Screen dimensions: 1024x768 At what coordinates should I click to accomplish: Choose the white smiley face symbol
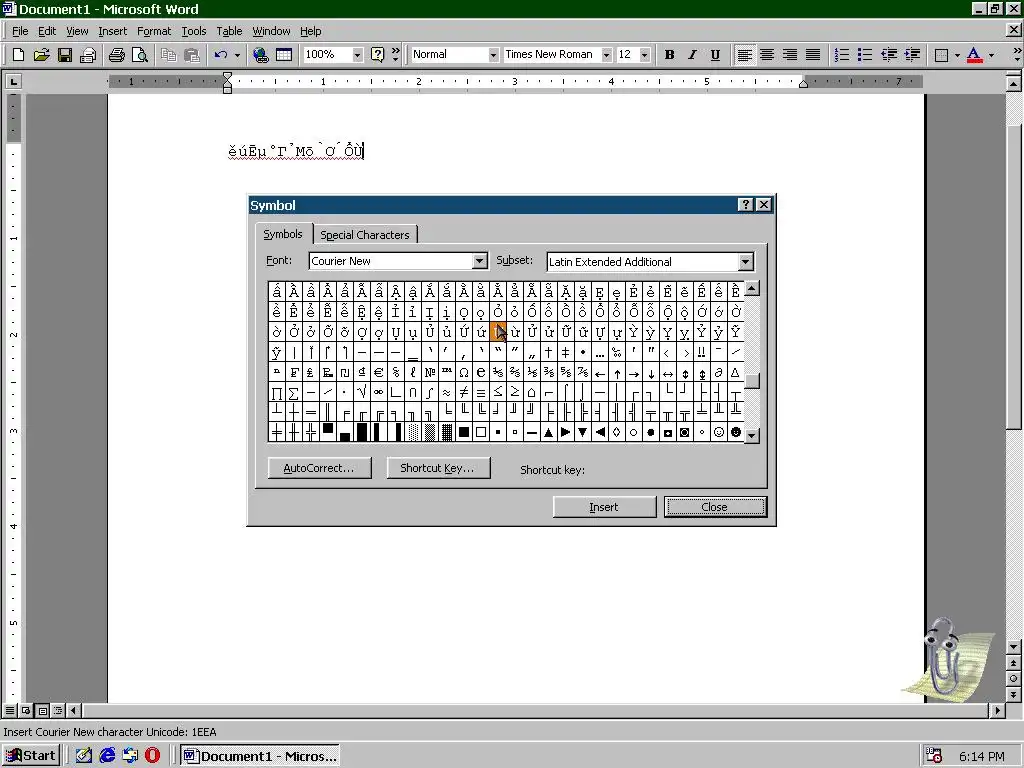click(x=718, y=432)
